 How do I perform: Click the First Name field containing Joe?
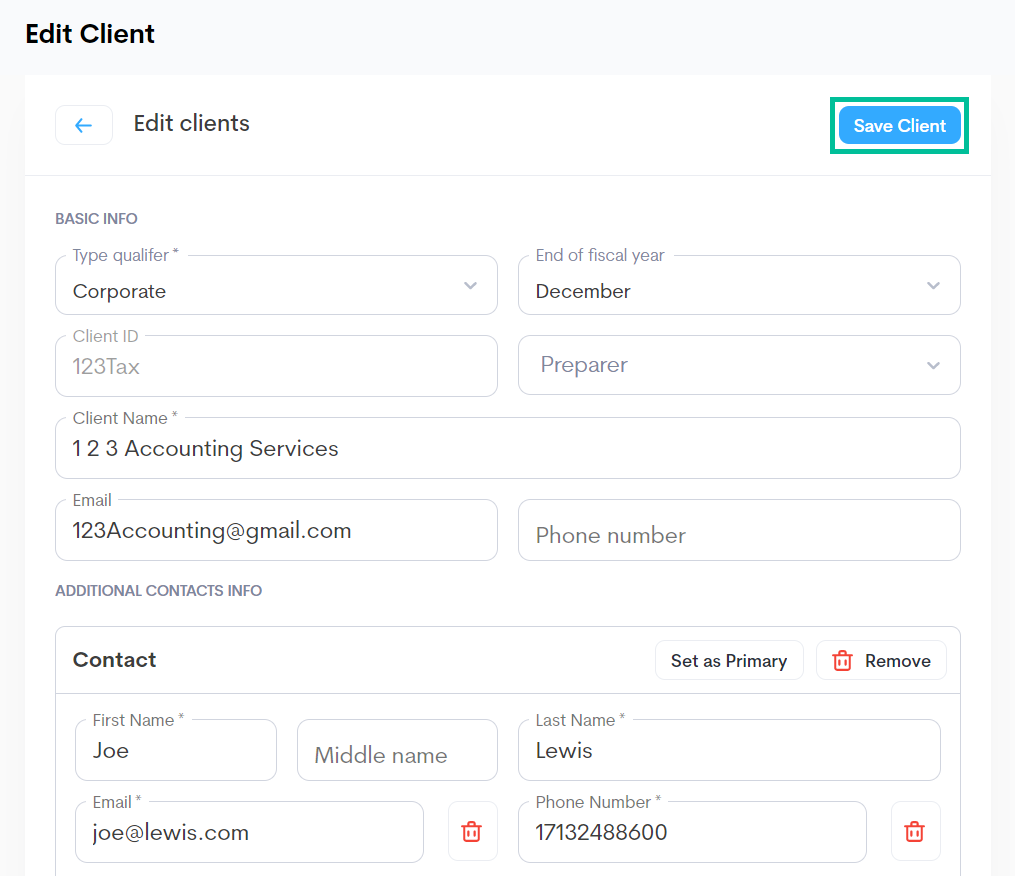click(176, 751)
